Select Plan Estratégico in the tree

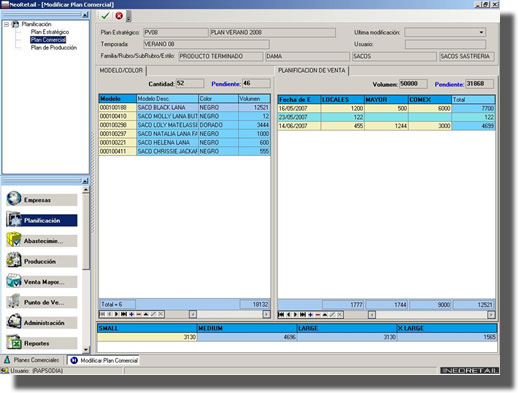coord(50,32)
